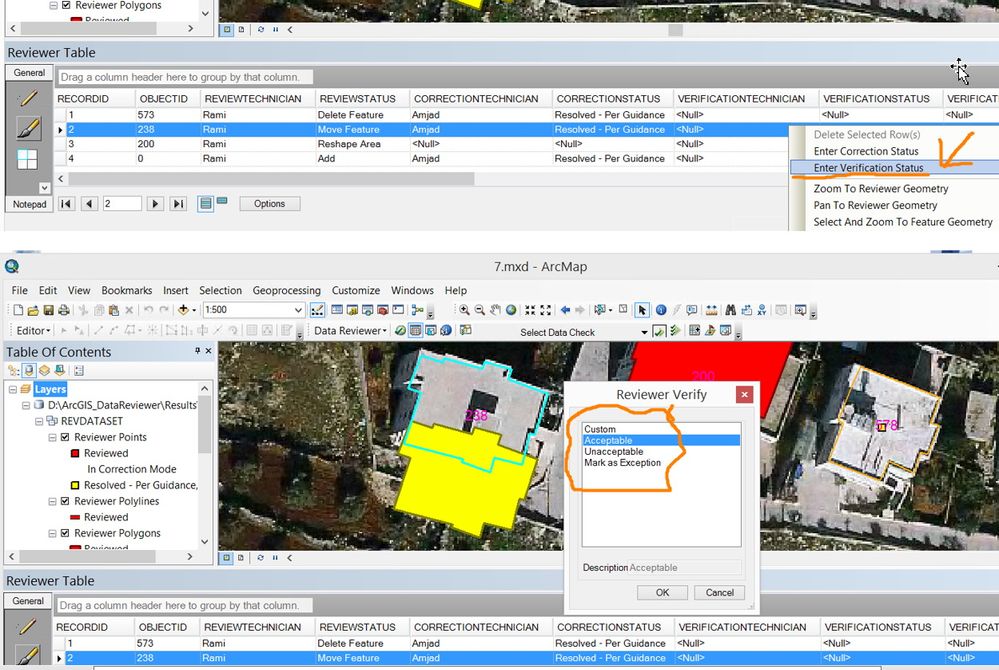Click the Go Back previous extent arrow
The image size is (999, 670).
[566, 311]
